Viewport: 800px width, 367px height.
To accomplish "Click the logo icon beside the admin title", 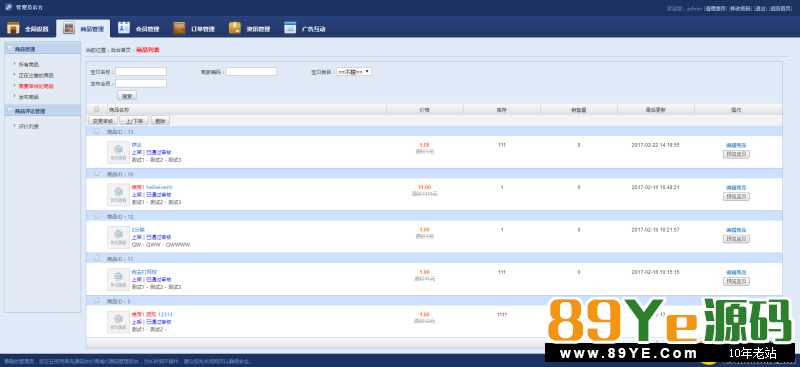I will pyautogui.click(x=9, y=8).
